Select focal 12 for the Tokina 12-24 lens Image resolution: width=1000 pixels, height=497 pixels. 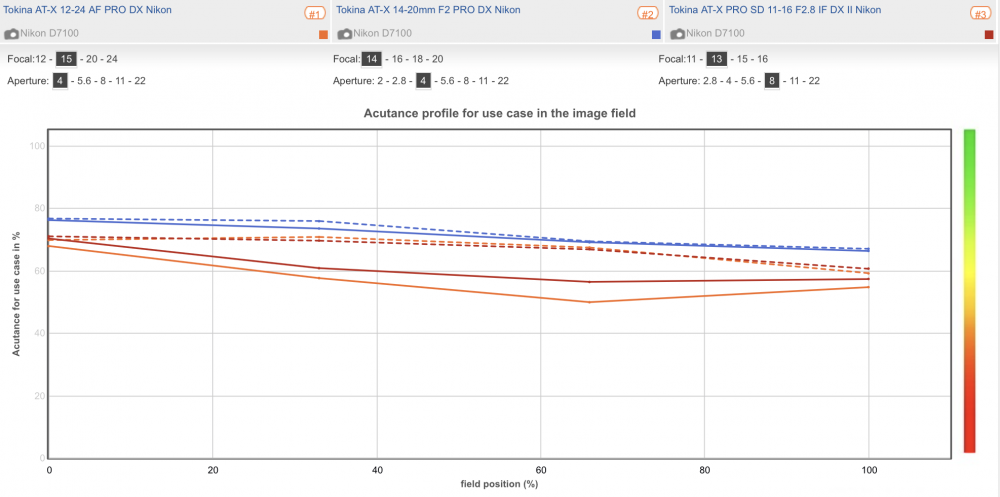tap(43, 59)
